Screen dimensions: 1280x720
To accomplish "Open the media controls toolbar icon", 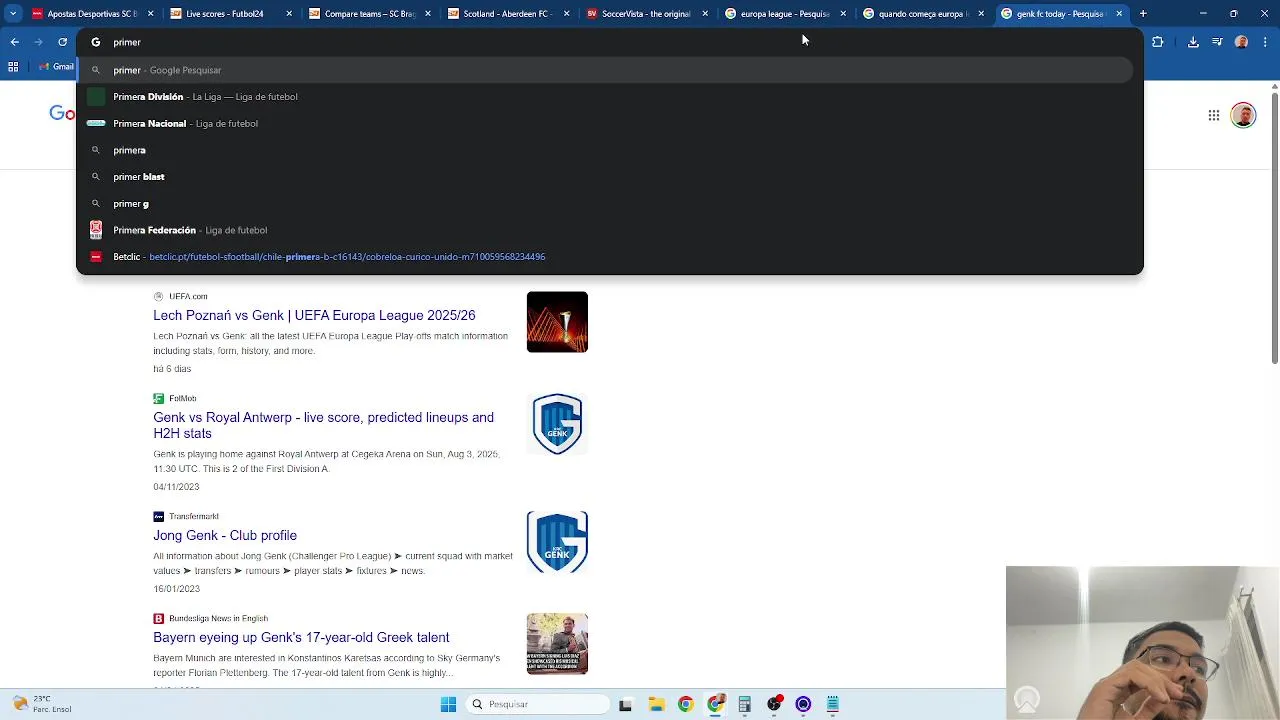I will tap(1217, 42).
